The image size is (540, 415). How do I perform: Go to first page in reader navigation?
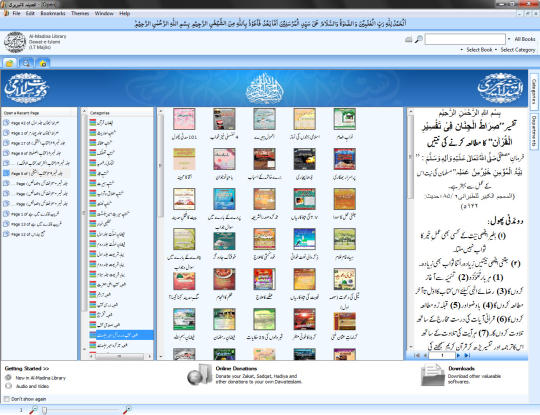pyautogui.click(x=416, y=355)
